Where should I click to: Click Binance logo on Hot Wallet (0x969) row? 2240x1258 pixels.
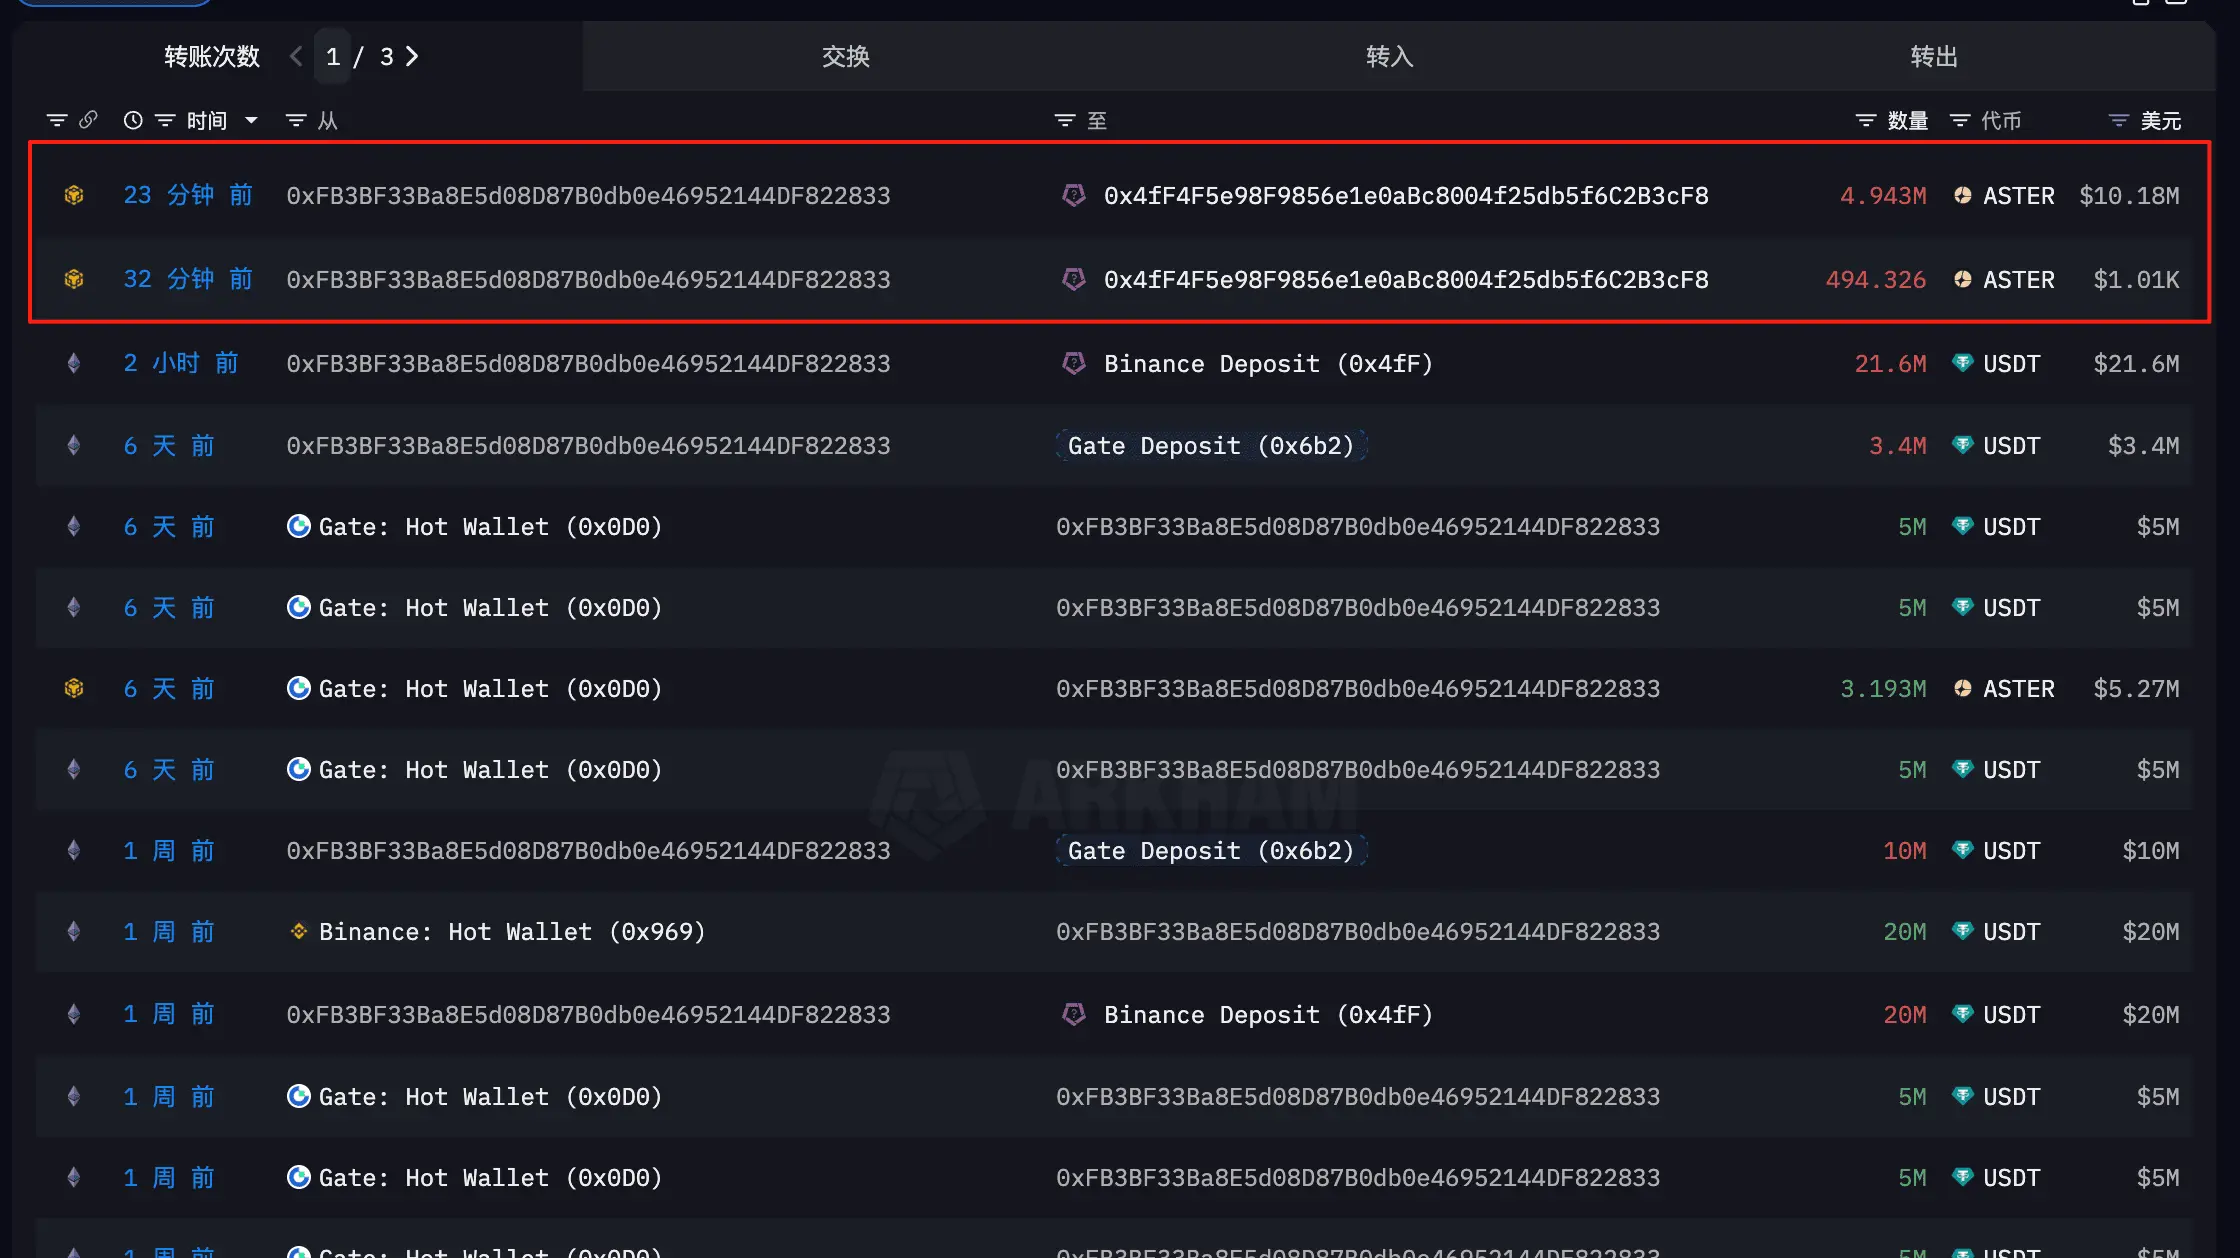298,931
